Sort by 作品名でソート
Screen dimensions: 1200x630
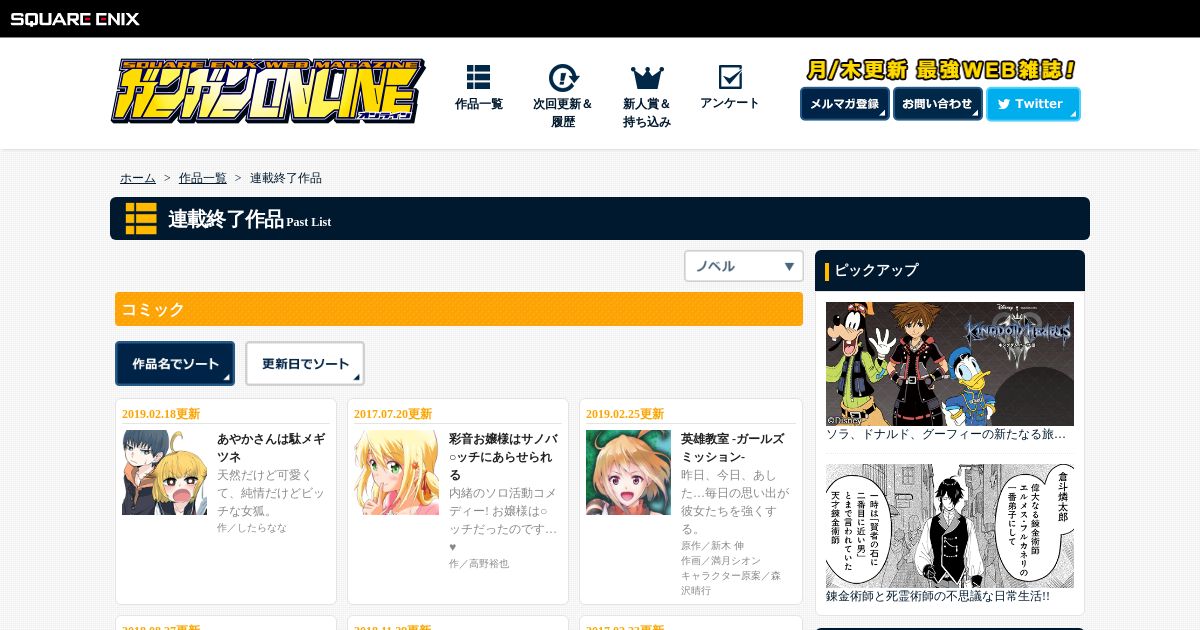point(175,364)
